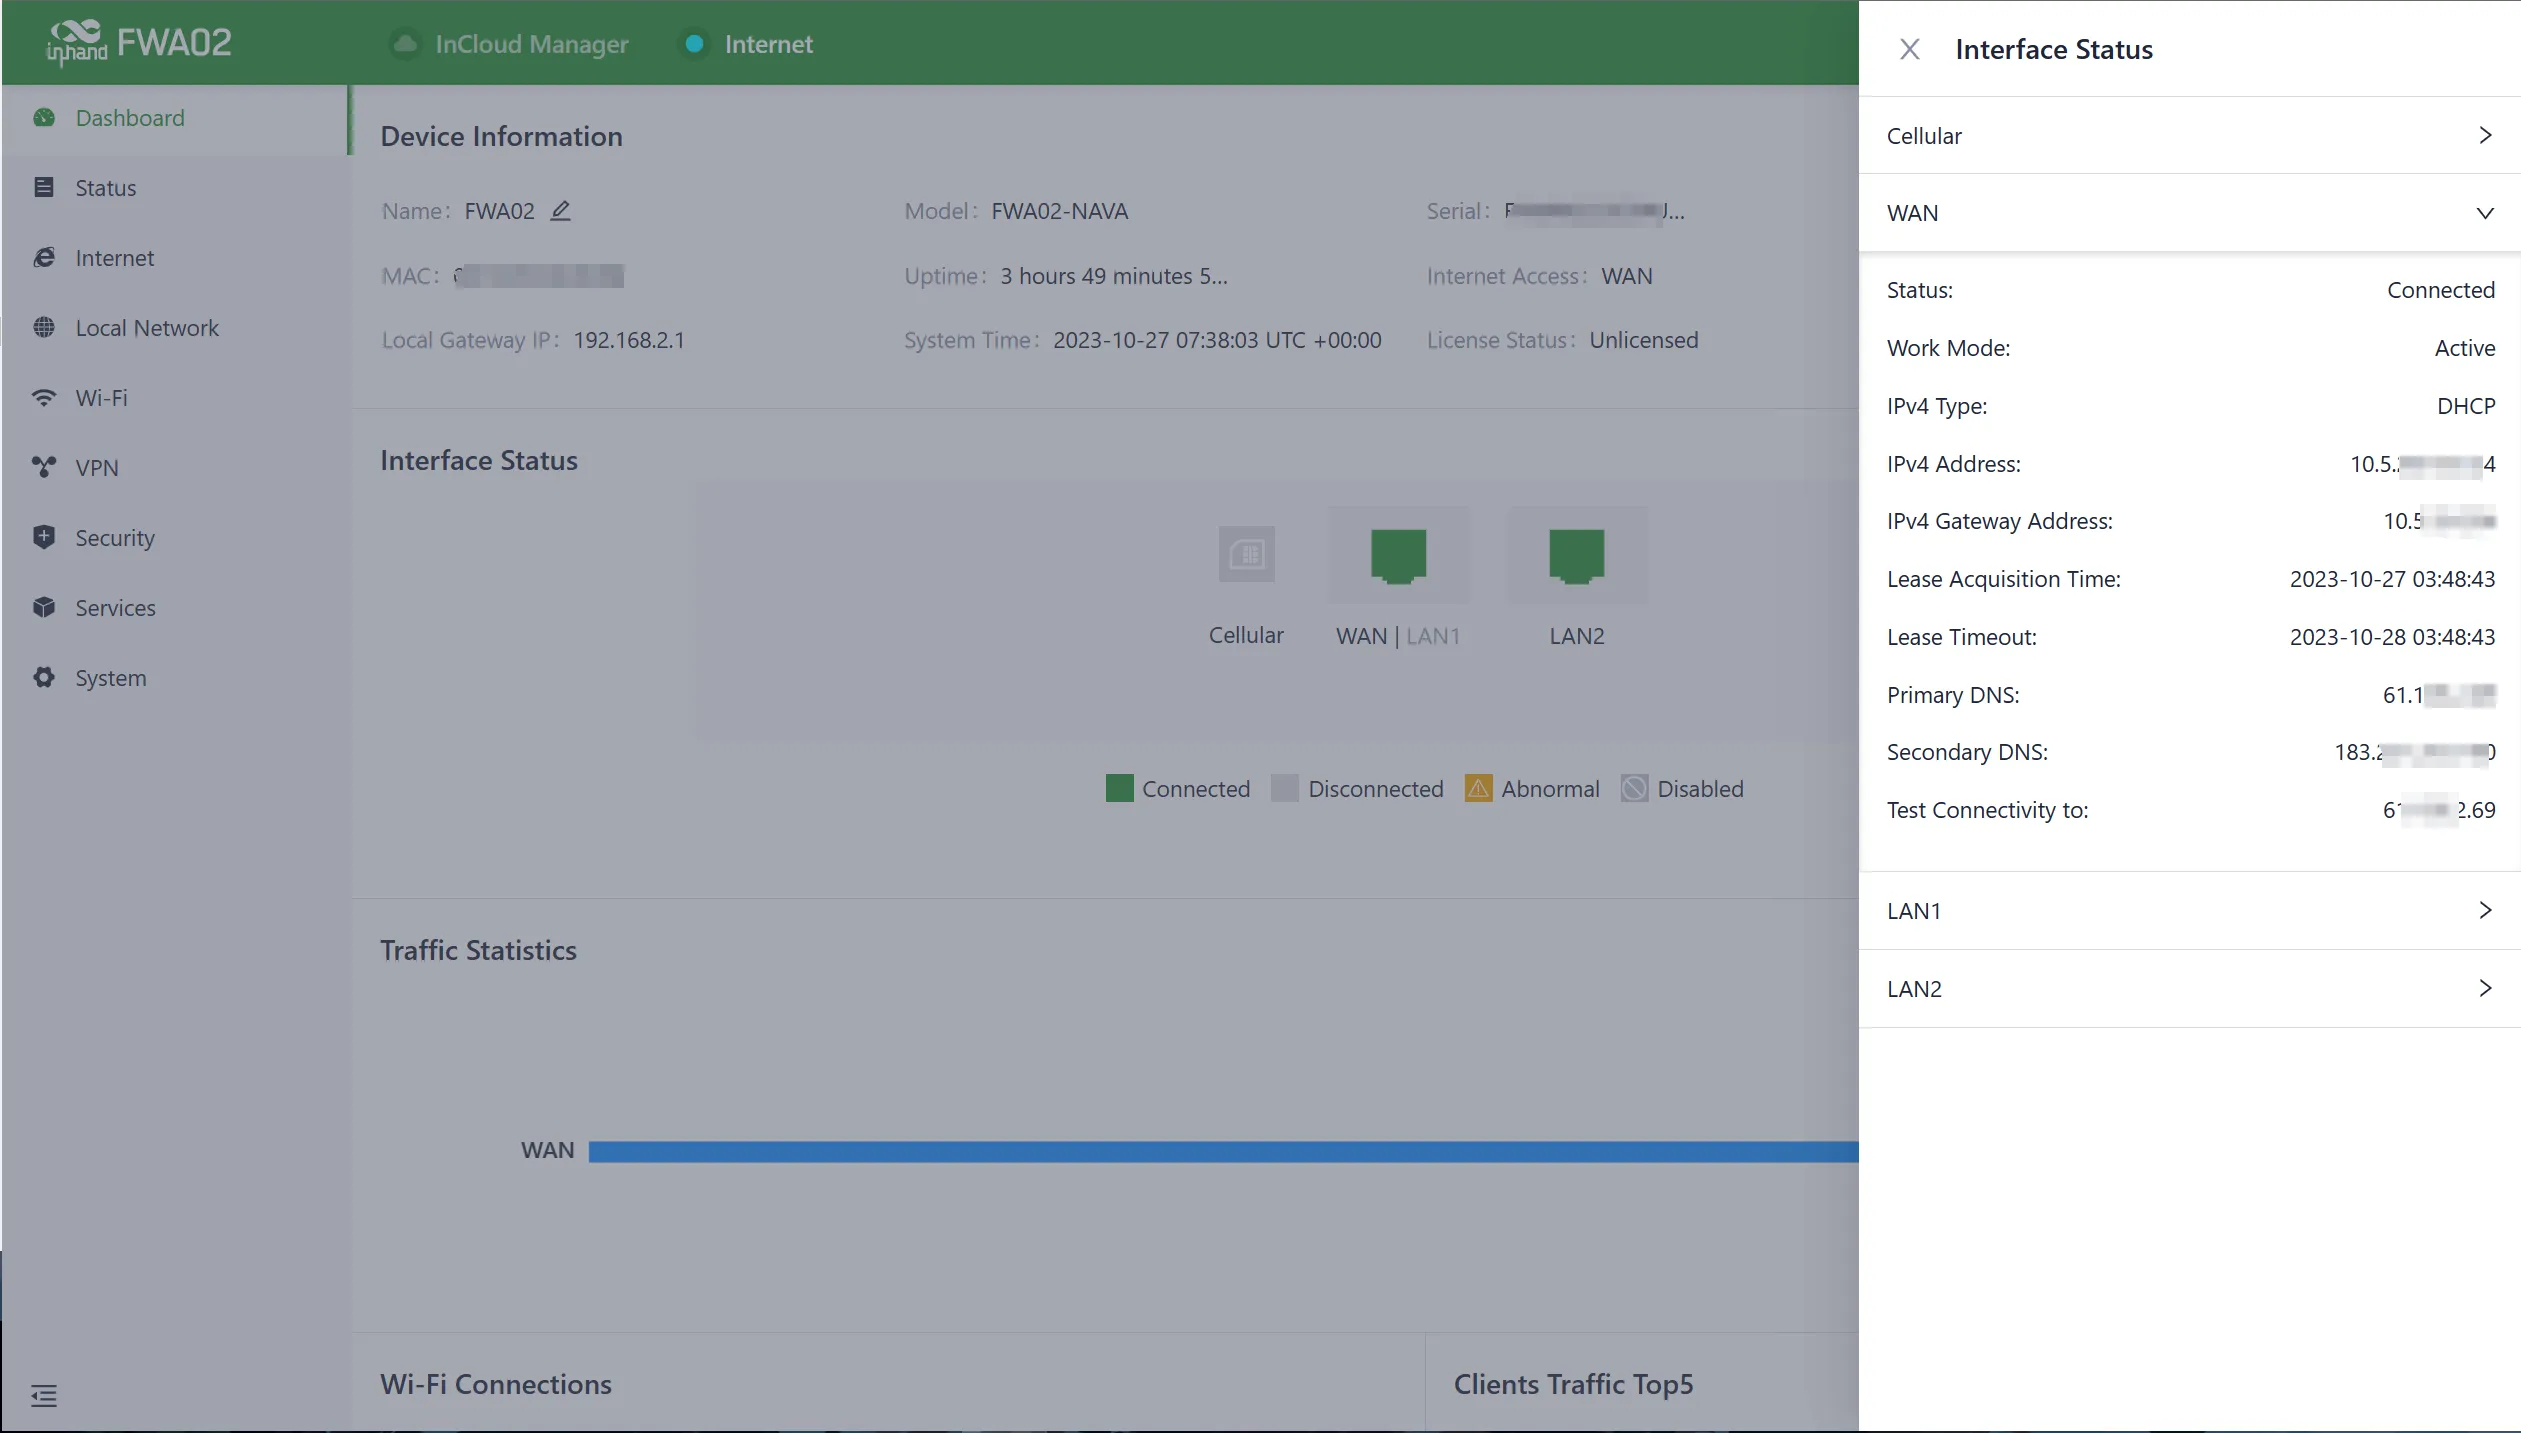Screen dimensions: 2521x1433
Task: Click the Wi-Fi Connections heading
Action: pos(496,1384)
